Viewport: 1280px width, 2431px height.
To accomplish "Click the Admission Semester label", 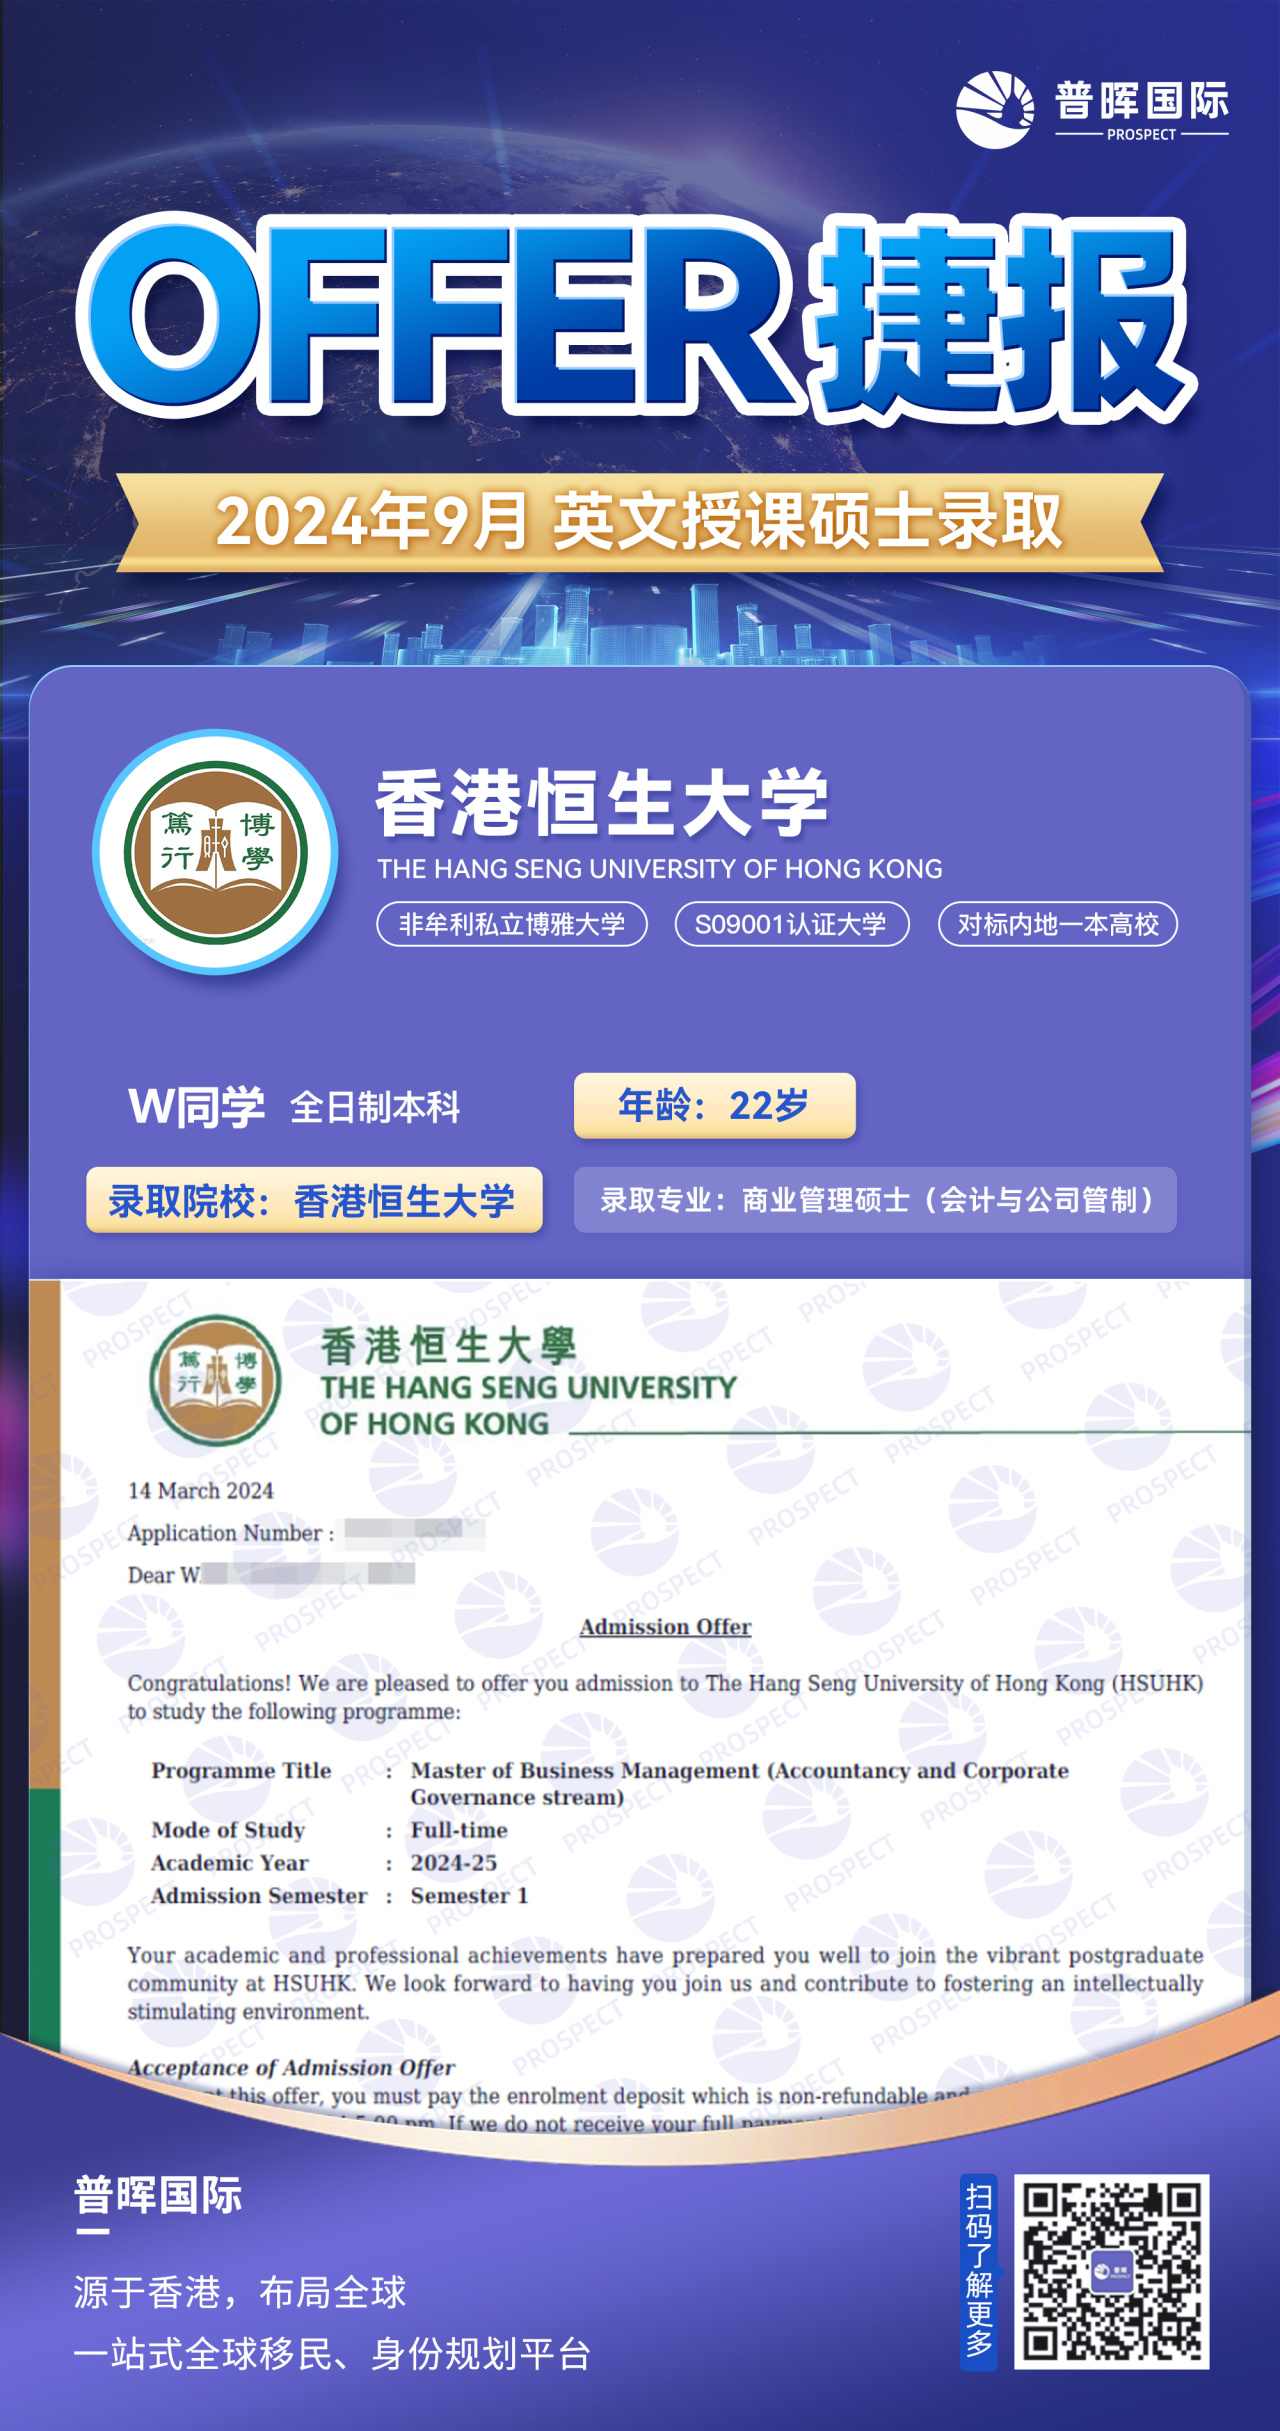I will 259,1896.
